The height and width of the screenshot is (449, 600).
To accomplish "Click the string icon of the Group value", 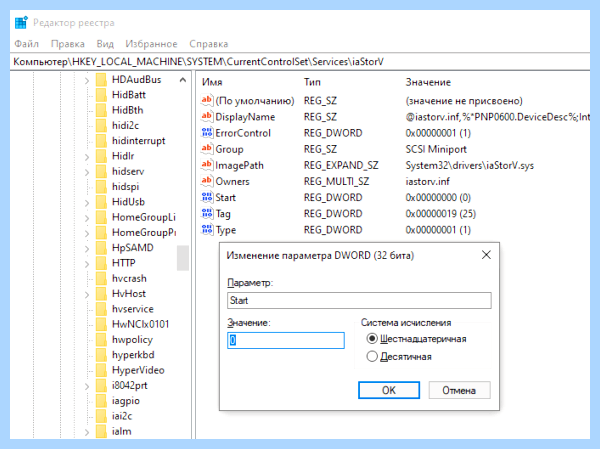I will point(207,149).
